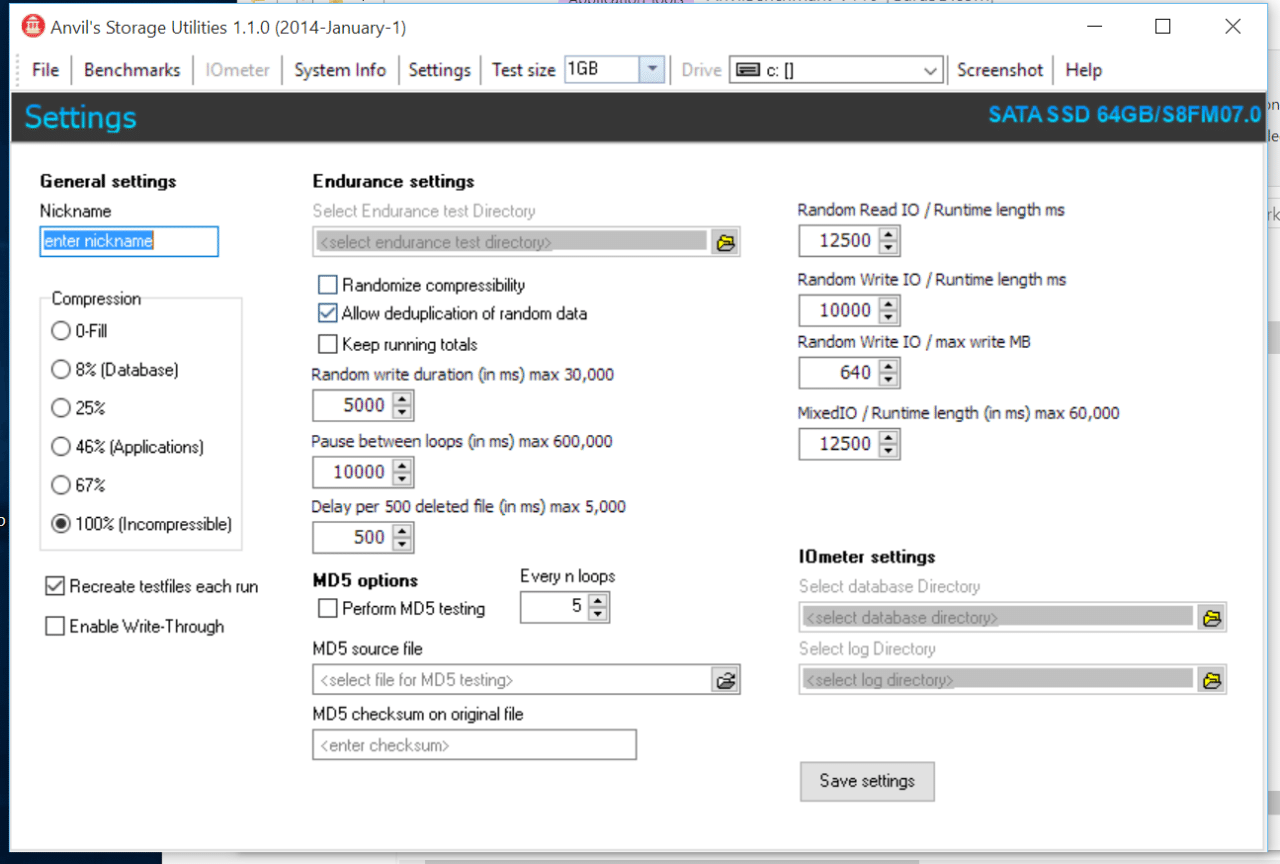Click the MD5 source file browse icon
Image resolution: width=1280 pixels, height=864 pixels.
[725, 680]
